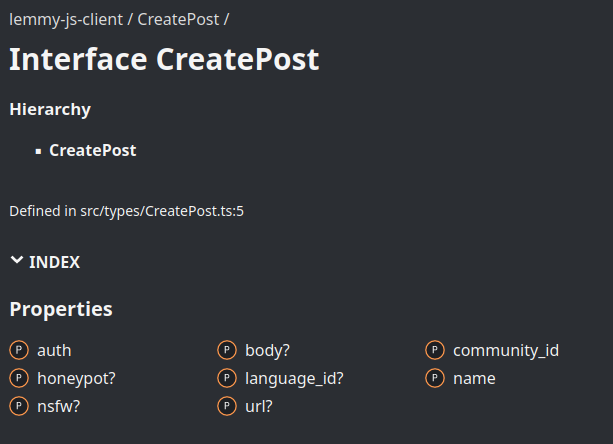This screenshot has width=613, height=444.
Task: Click the property icon beside community_id
Action: tap(435, 350)
